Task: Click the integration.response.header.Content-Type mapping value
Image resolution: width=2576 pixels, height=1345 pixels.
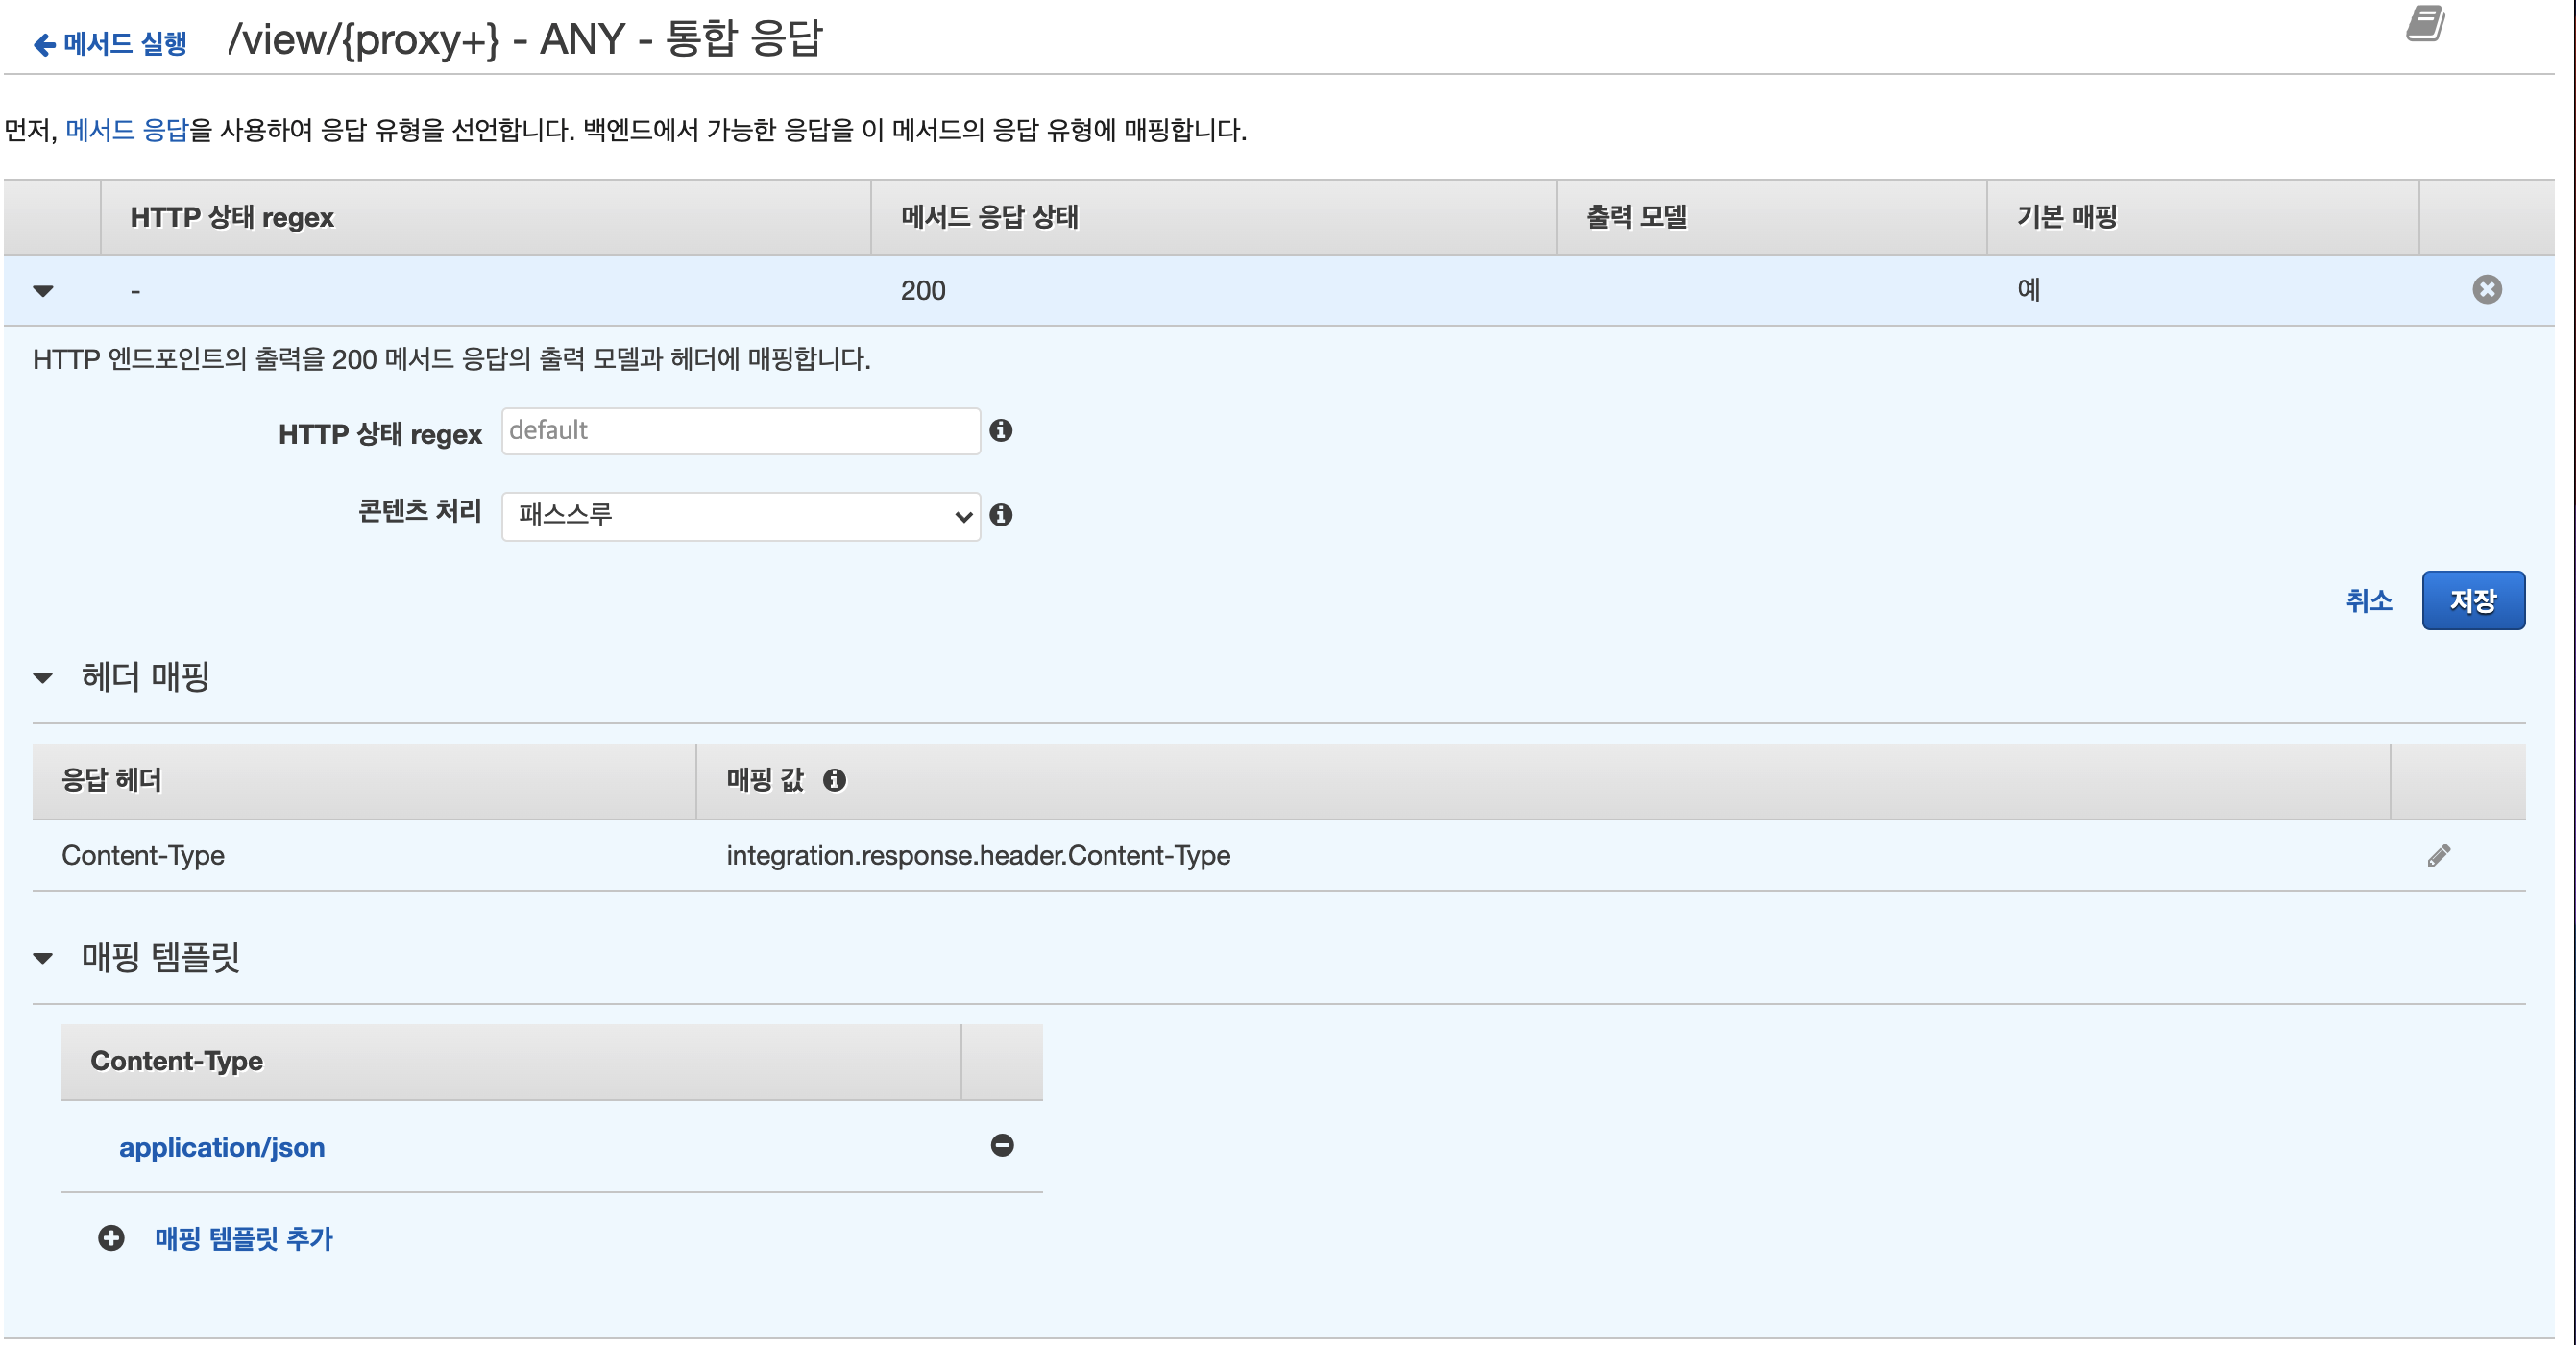Action: (977, 857)
